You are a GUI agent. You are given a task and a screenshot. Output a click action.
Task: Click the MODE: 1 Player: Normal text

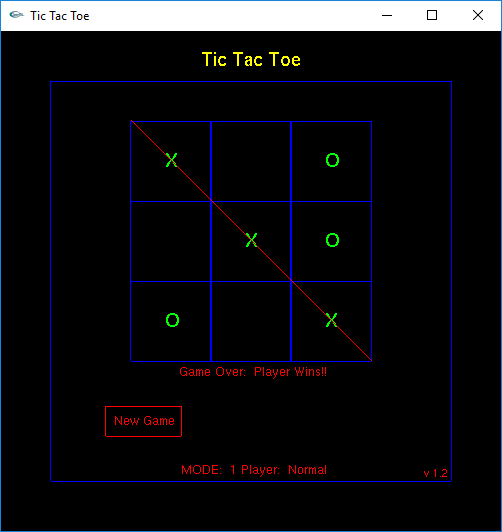254,470
